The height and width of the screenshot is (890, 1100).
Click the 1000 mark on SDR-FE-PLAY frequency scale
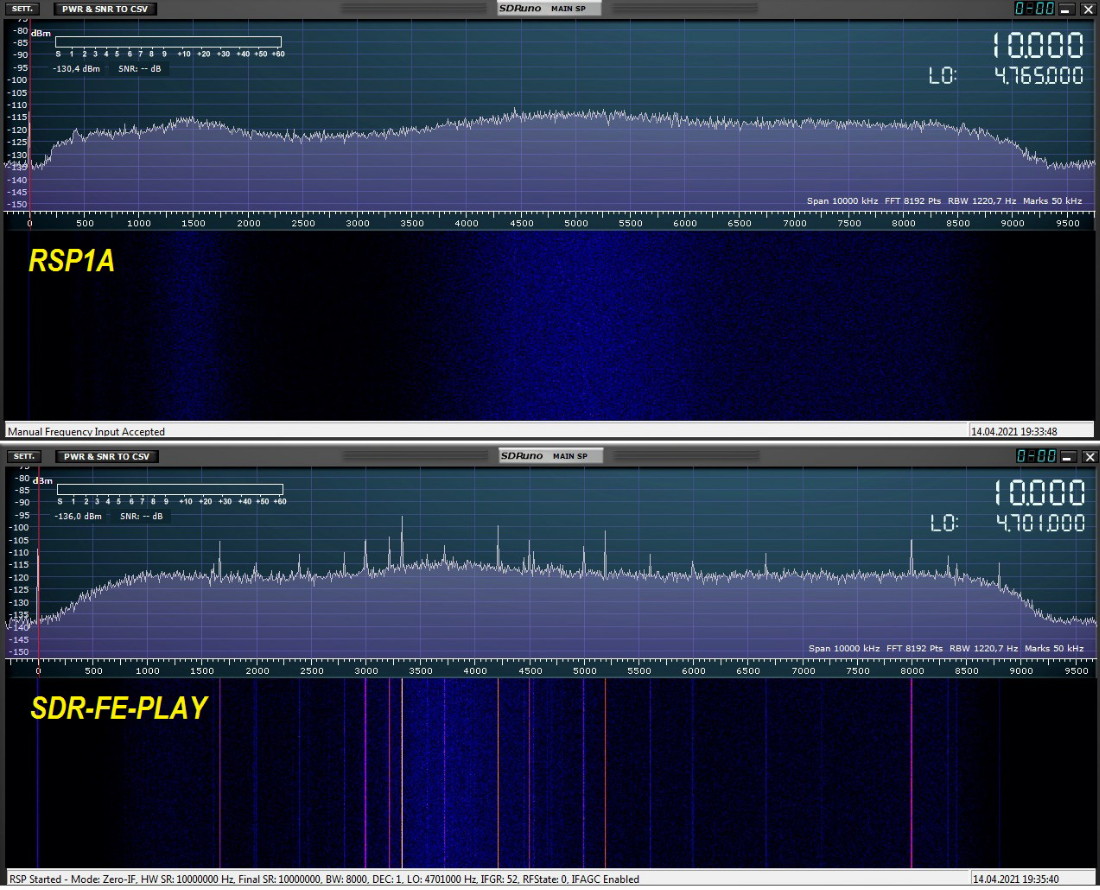[x=147, y=670]
